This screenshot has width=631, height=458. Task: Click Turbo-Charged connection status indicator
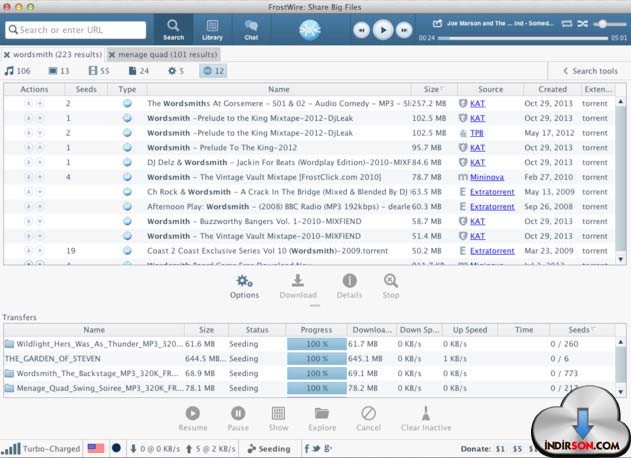pos(41,449)
